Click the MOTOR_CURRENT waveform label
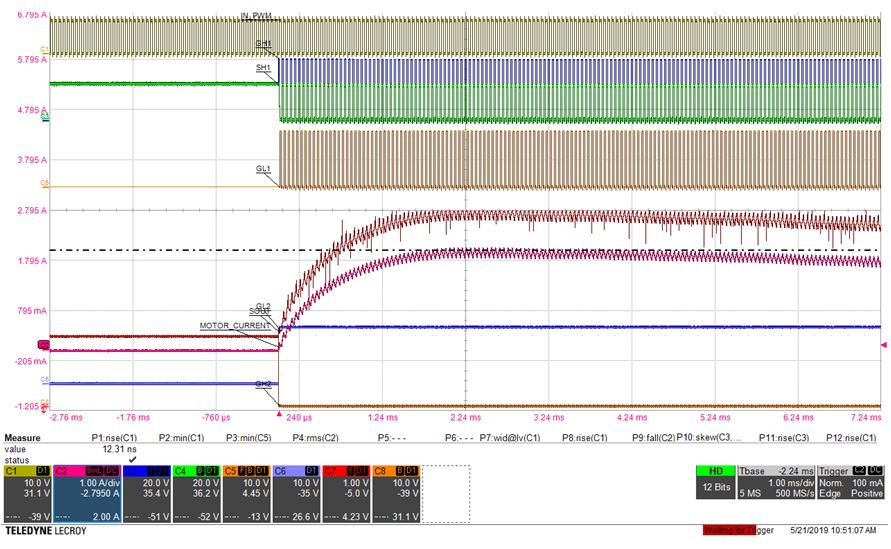The image size is (891, 549). click(x=234, y=326)
